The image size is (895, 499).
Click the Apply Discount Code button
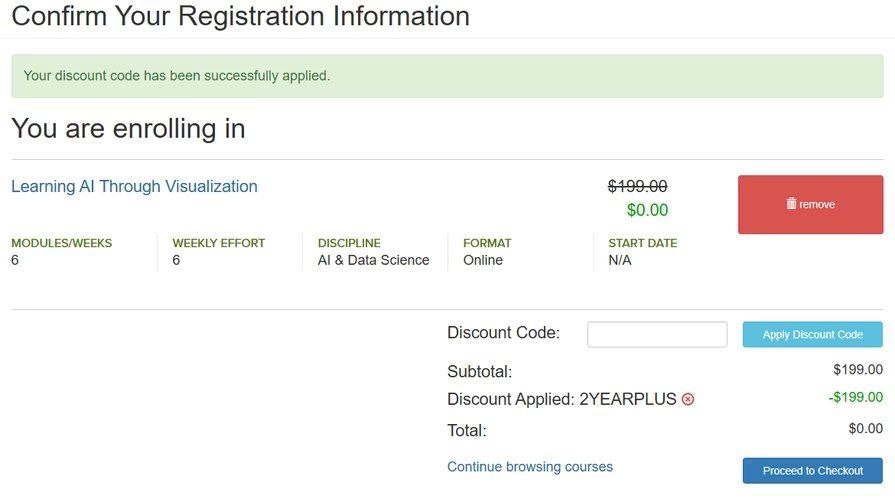812,335
